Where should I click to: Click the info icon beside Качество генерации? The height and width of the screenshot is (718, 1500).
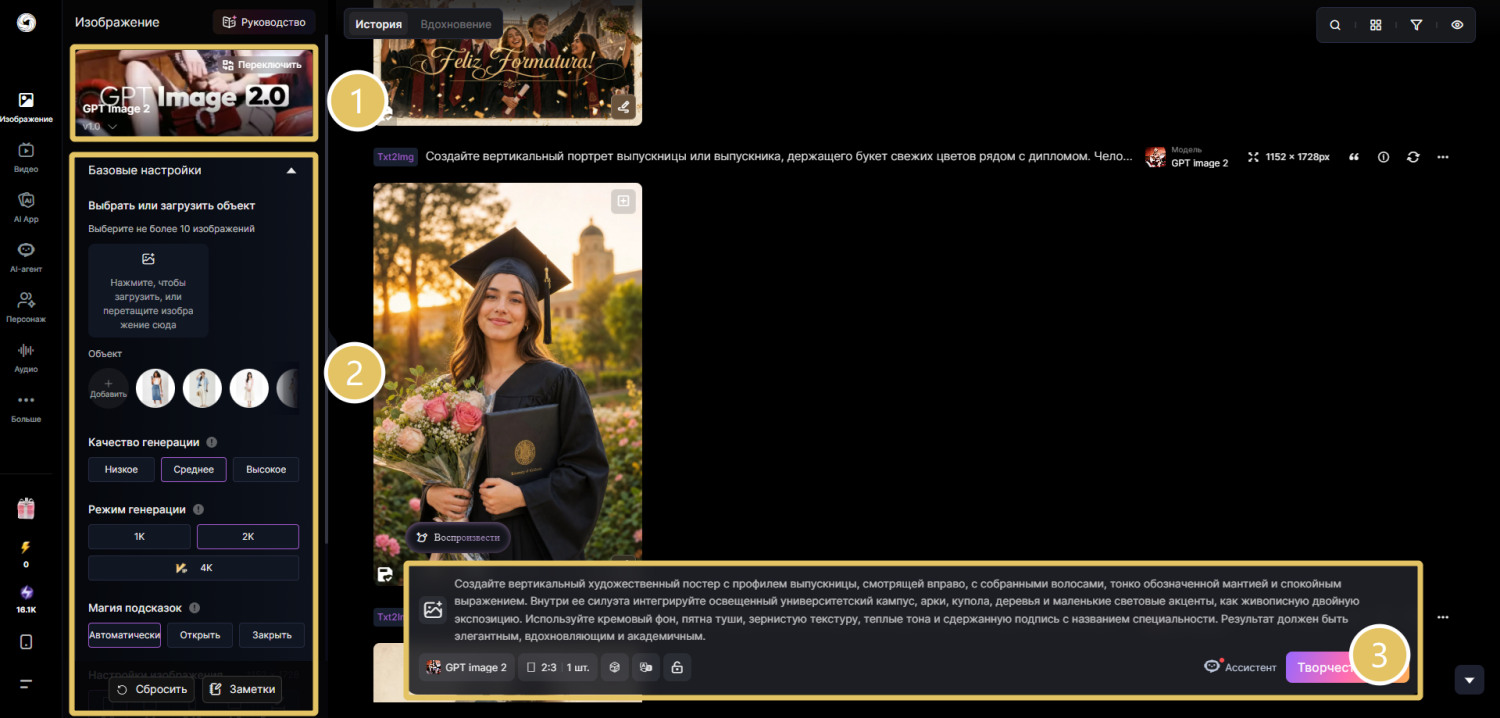212,442
